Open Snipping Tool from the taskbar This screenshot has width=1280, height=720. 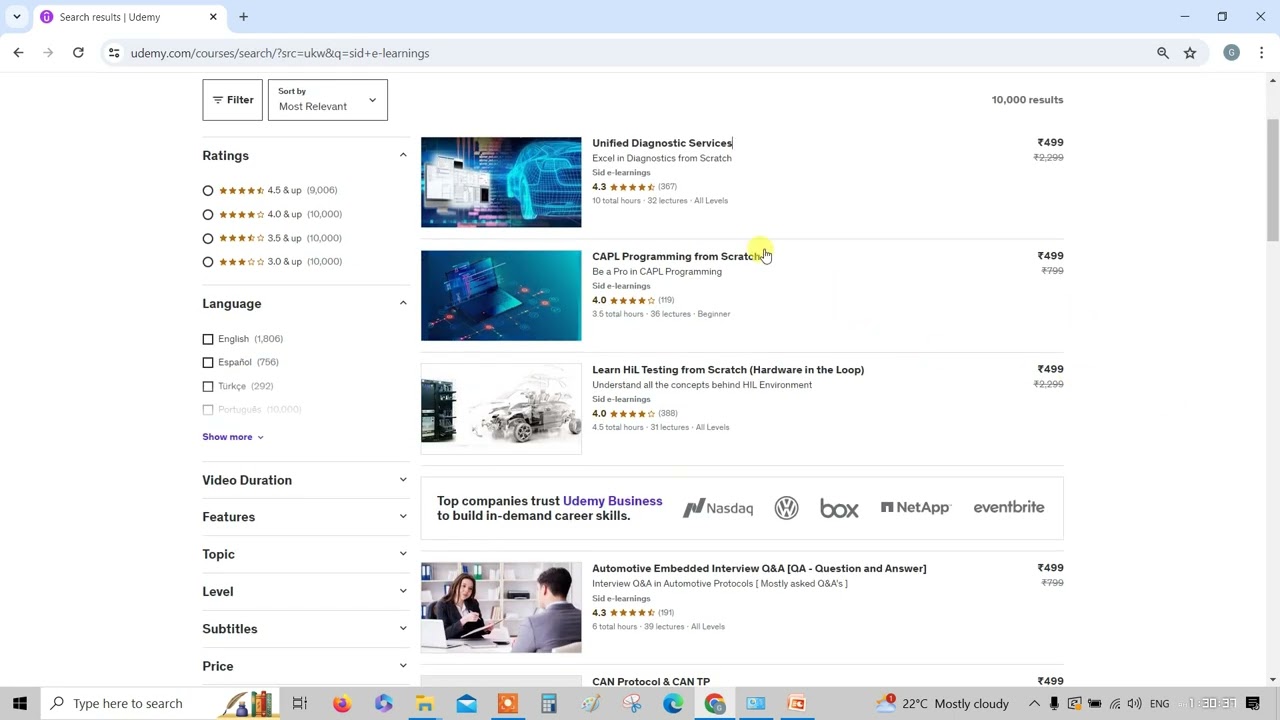(632, 703)
